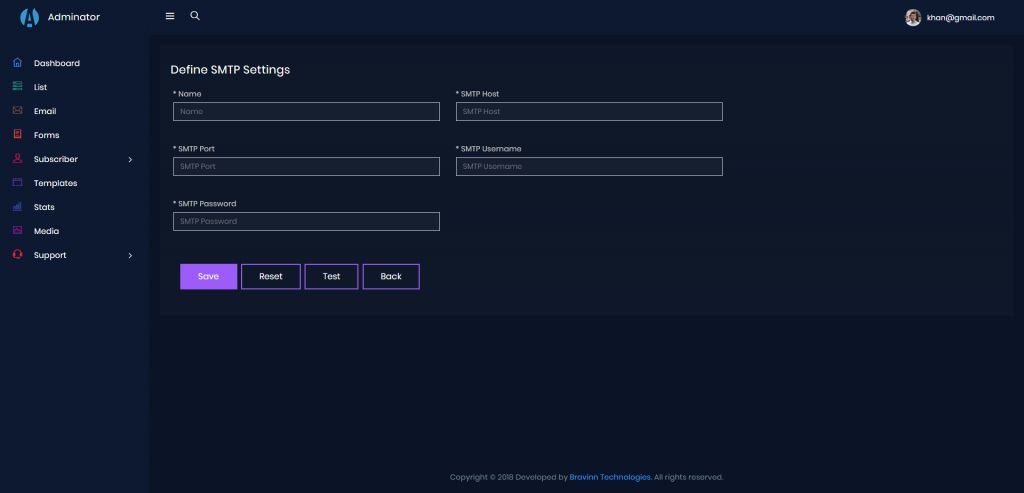This screenshot has height=493, width=1024.
Task: Focus the SMTP Host input field
Action: coord(589,112)
